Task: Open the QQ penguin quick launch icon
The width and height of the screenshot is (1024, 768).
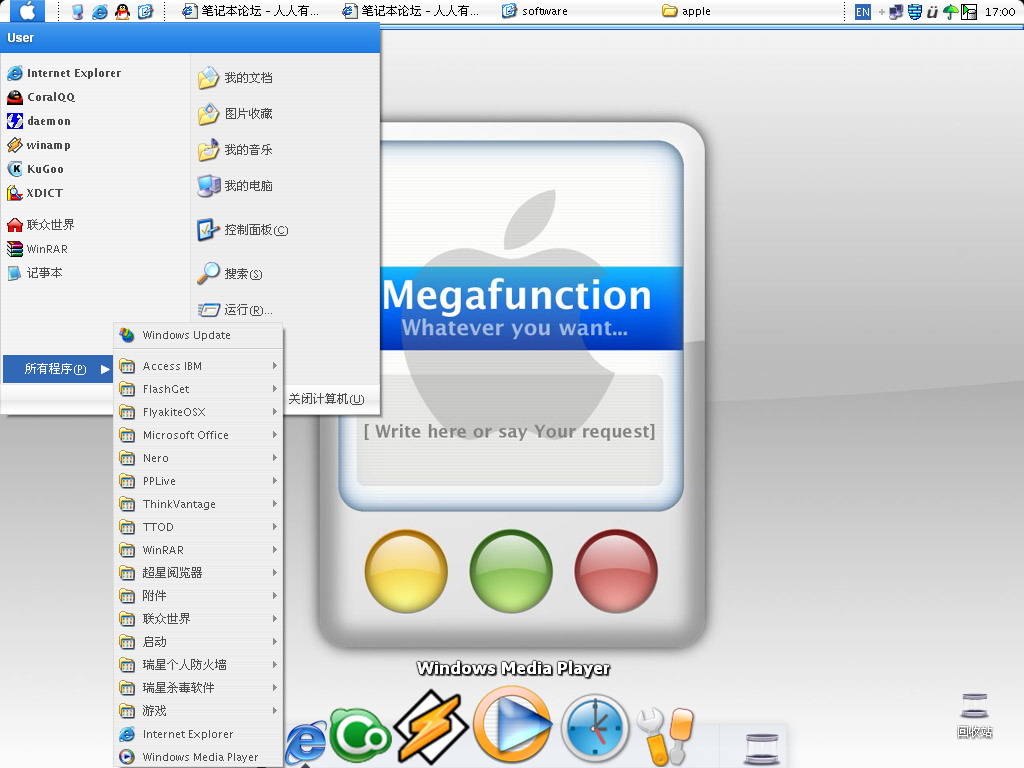Action: coord(122,11)
